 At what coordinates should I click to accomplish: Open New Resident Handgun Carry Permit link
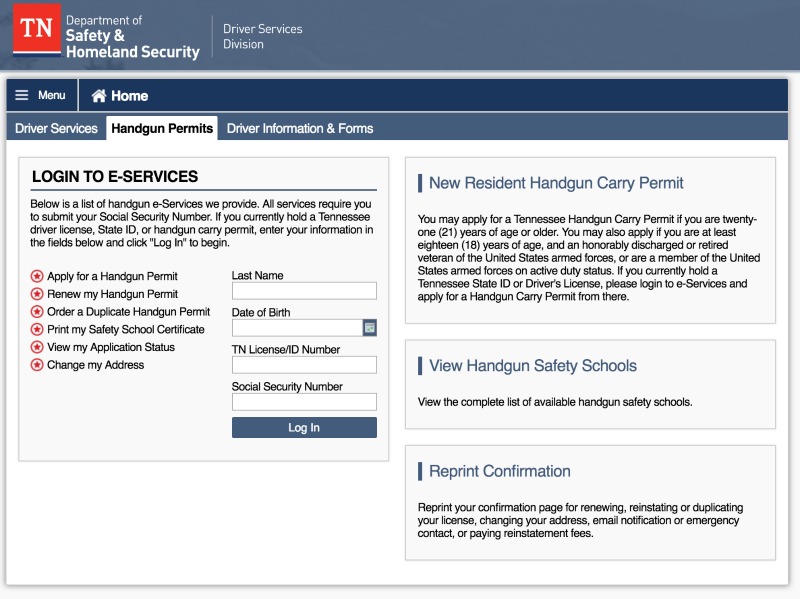(556, 183)
